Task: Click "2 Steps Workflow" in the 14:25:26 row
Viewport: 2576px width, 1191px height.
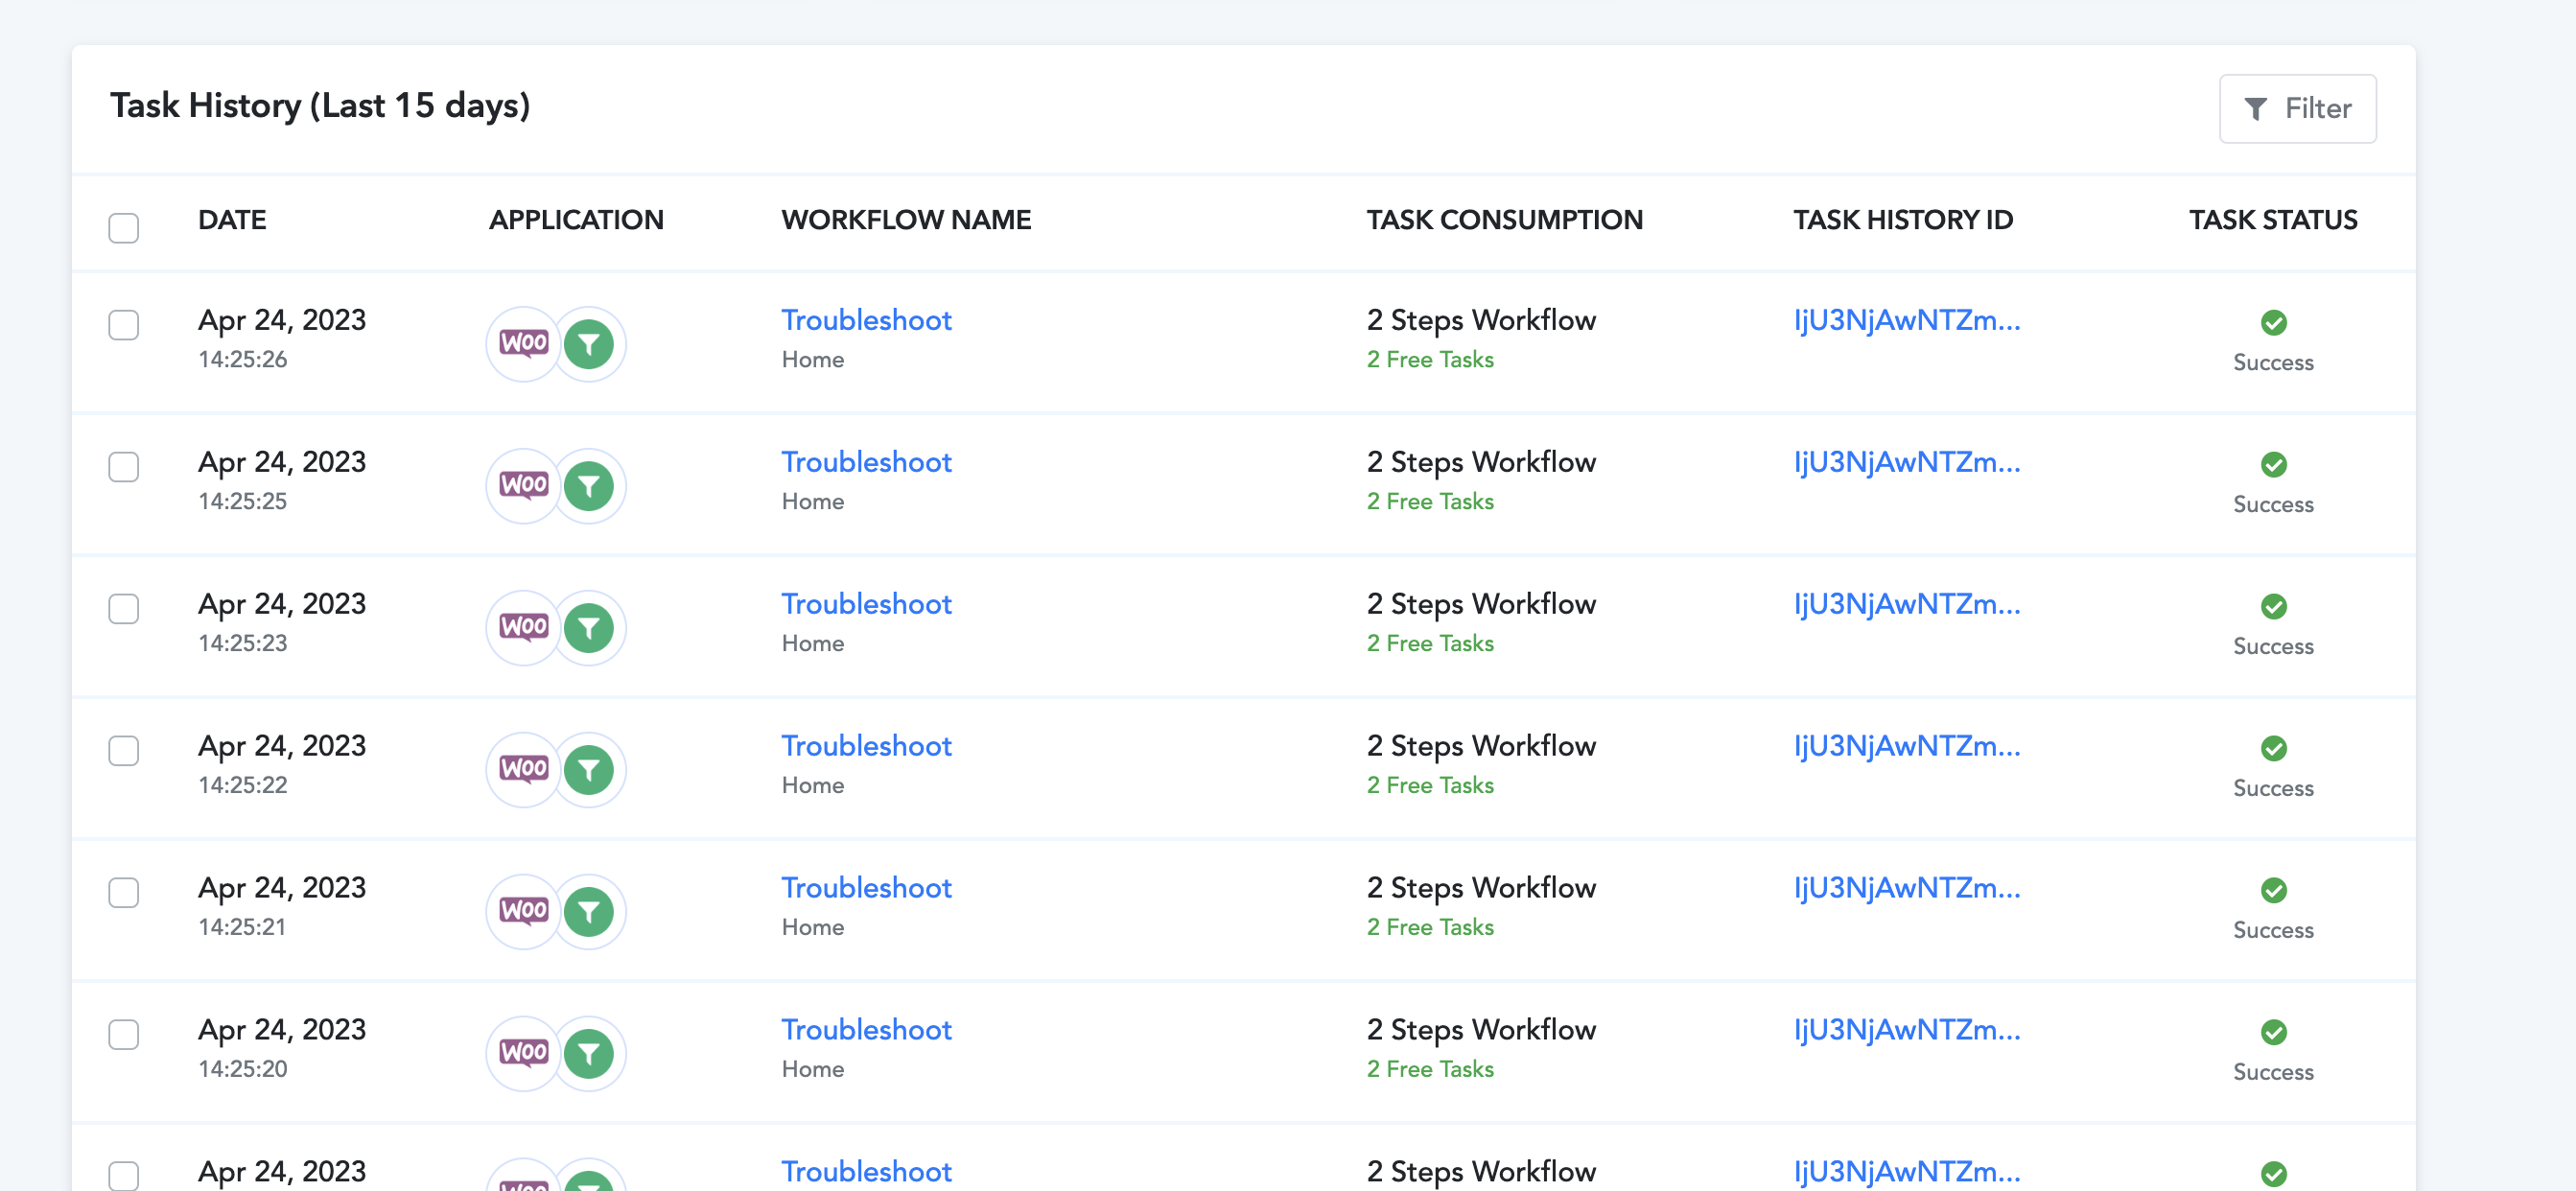Action: pyautogui.click(x=1481, y=320)
